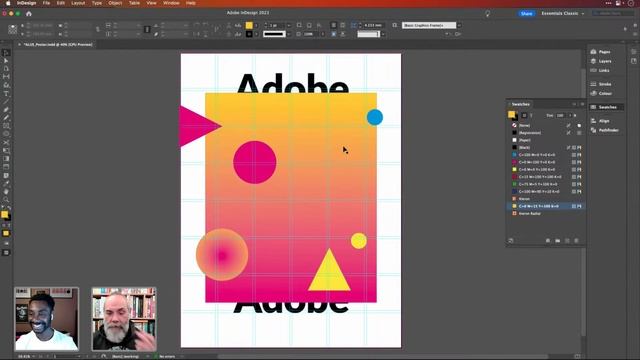
Task: Open Basic Graphics Frame object style dropdown
Action: coord(459,25)
